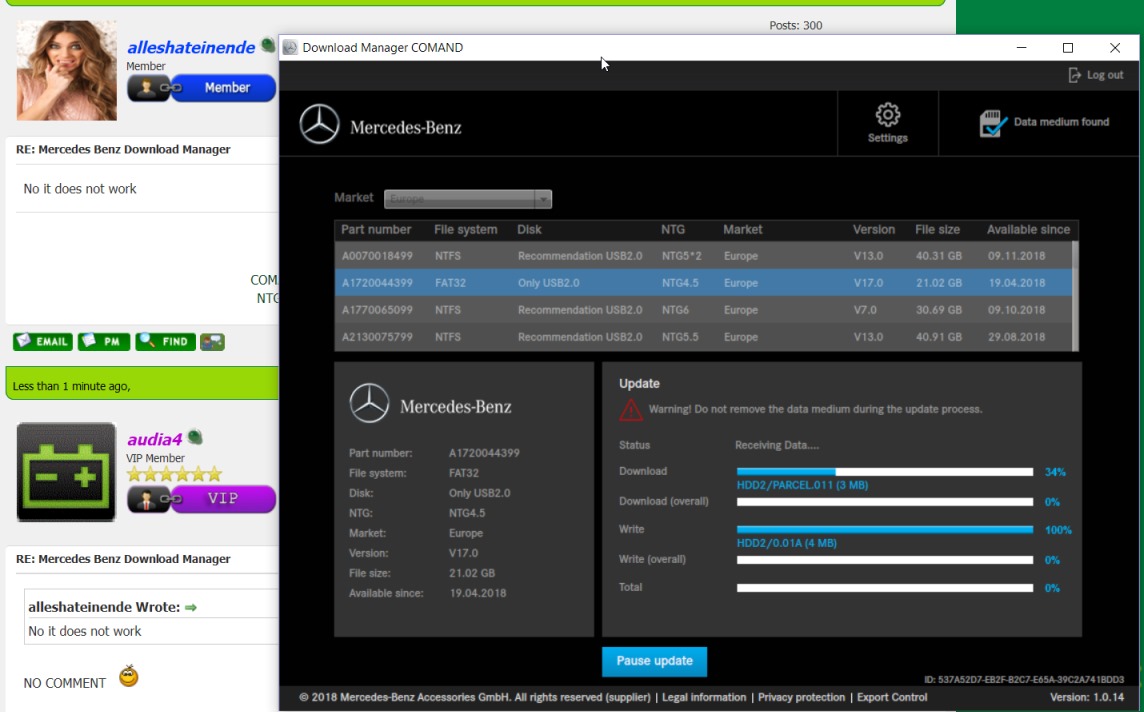Click Download Manager COMAND title bar icon
The height and width of the screenshot is (712, 1144).
point(290,47)
